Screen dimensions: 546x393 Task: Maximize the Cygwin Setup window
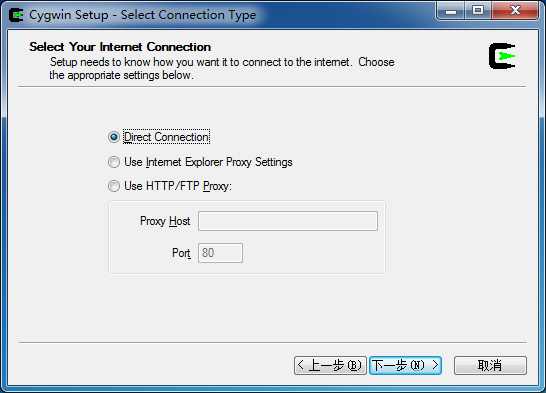click(478, 10)
